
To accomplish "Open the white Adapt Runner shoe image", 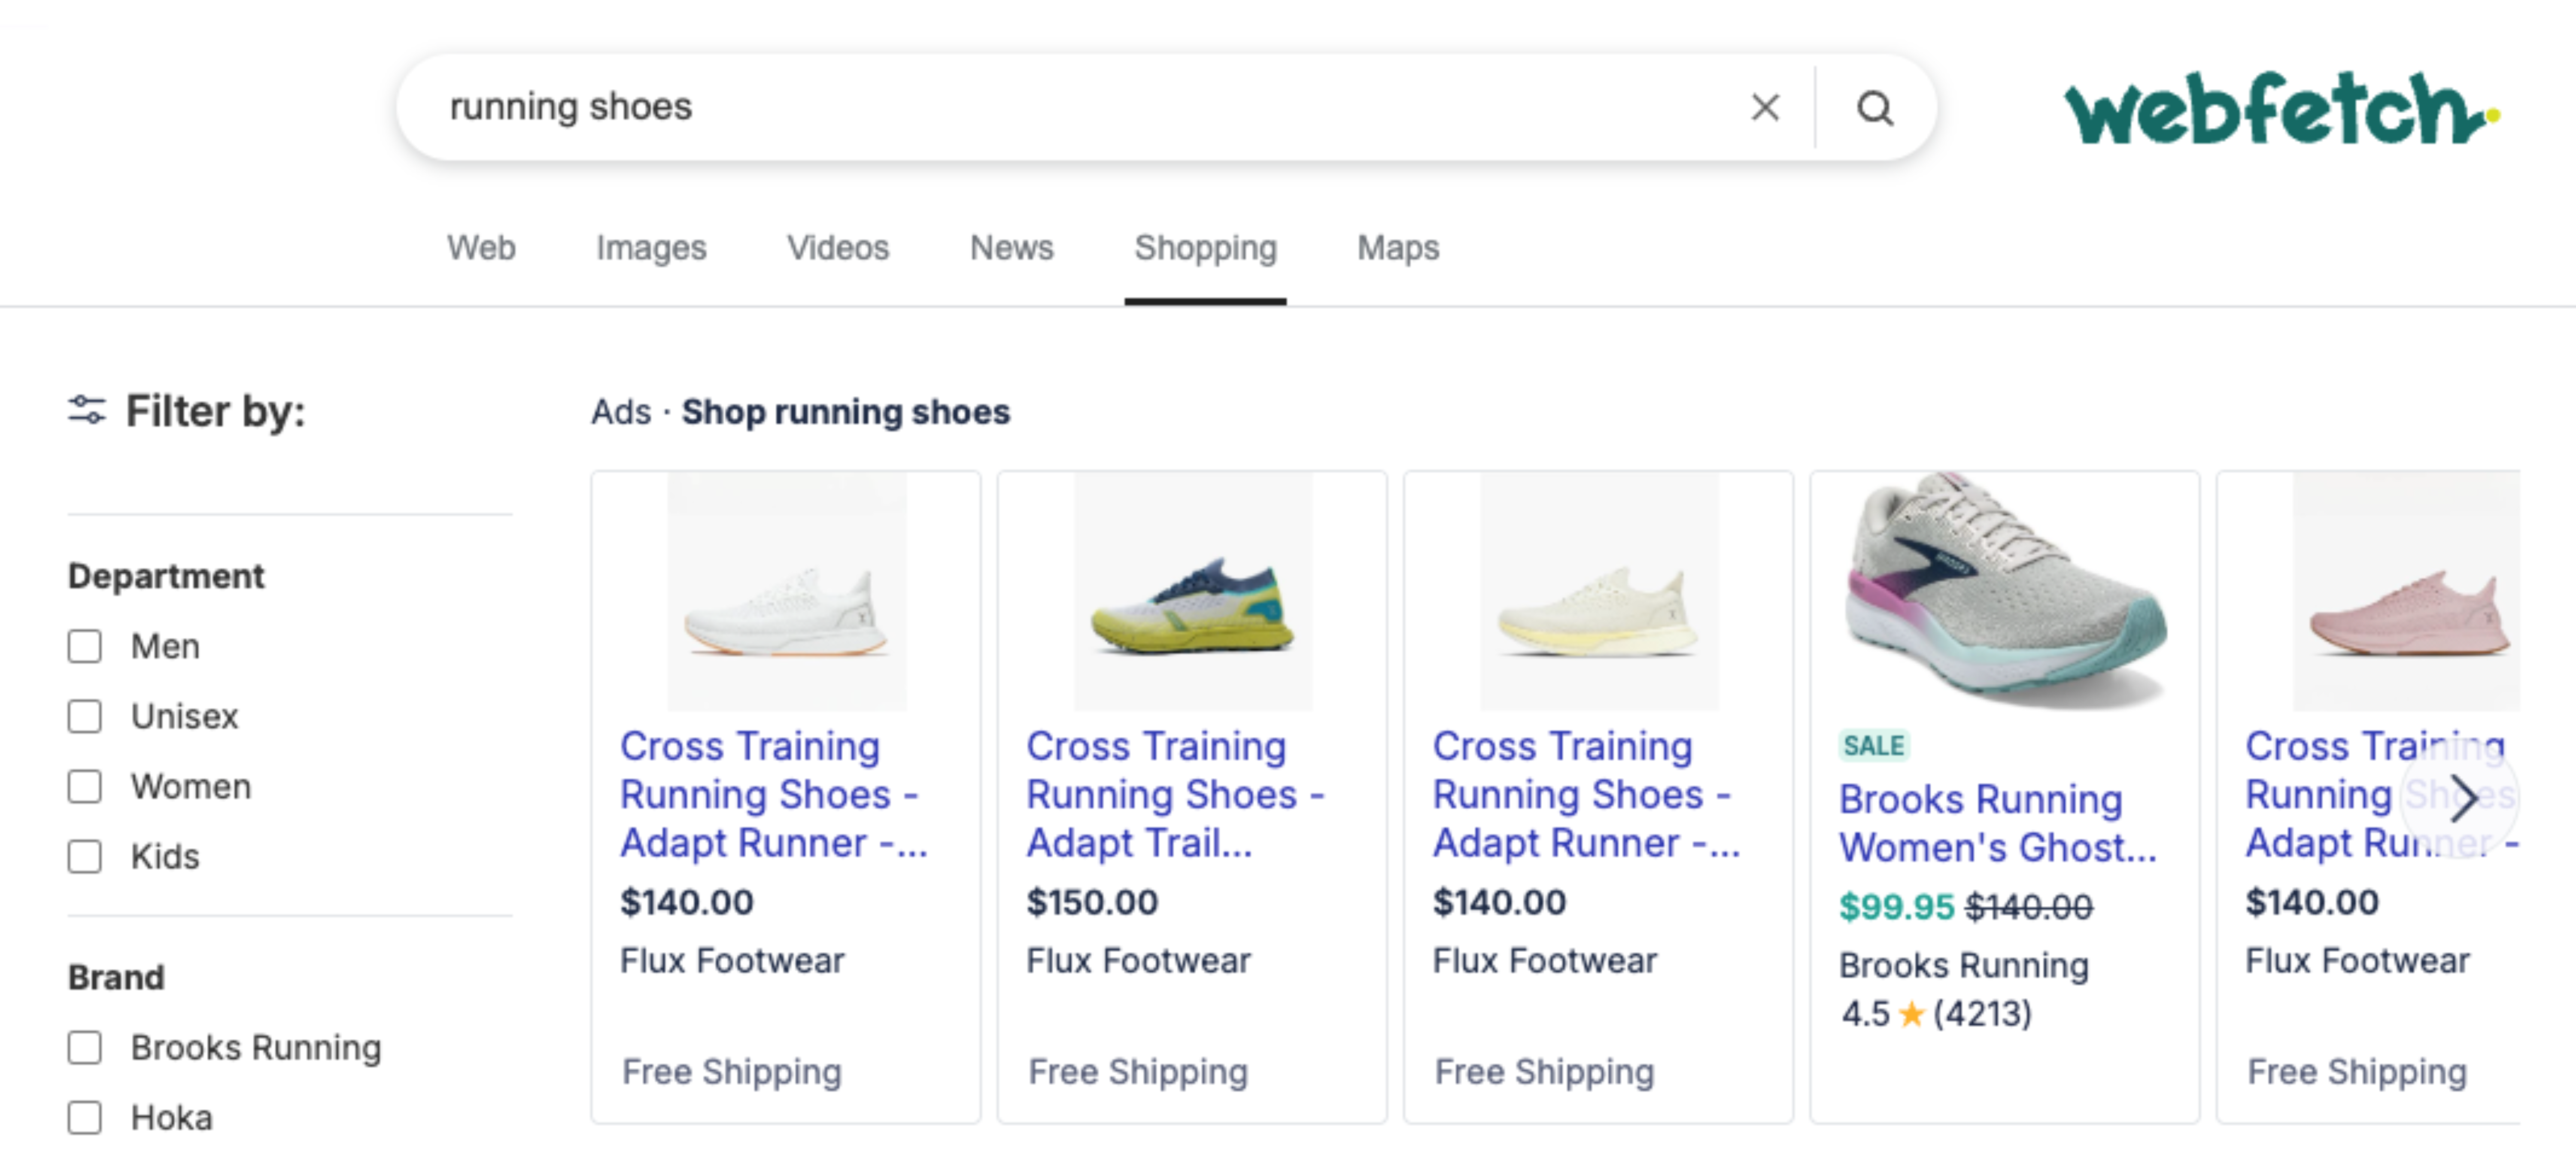I will coord(787,591).
